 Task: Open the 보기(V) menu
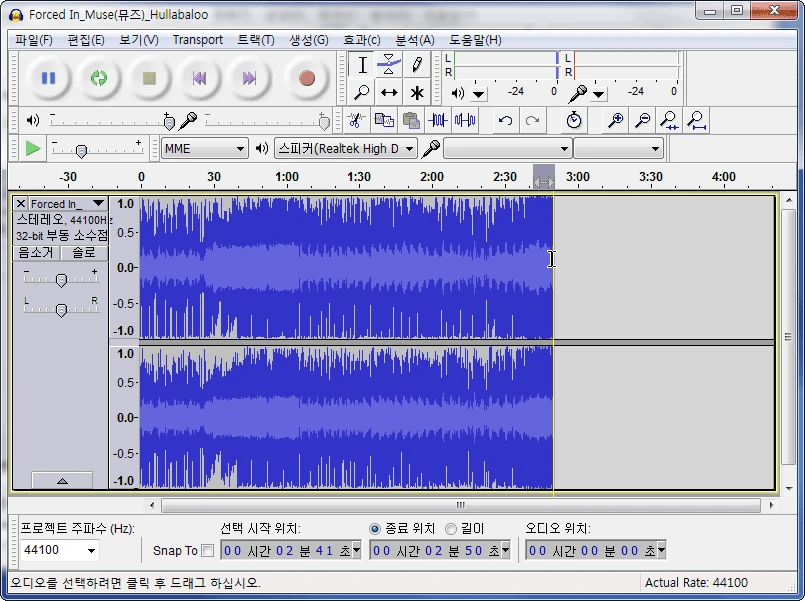[139, 40]
